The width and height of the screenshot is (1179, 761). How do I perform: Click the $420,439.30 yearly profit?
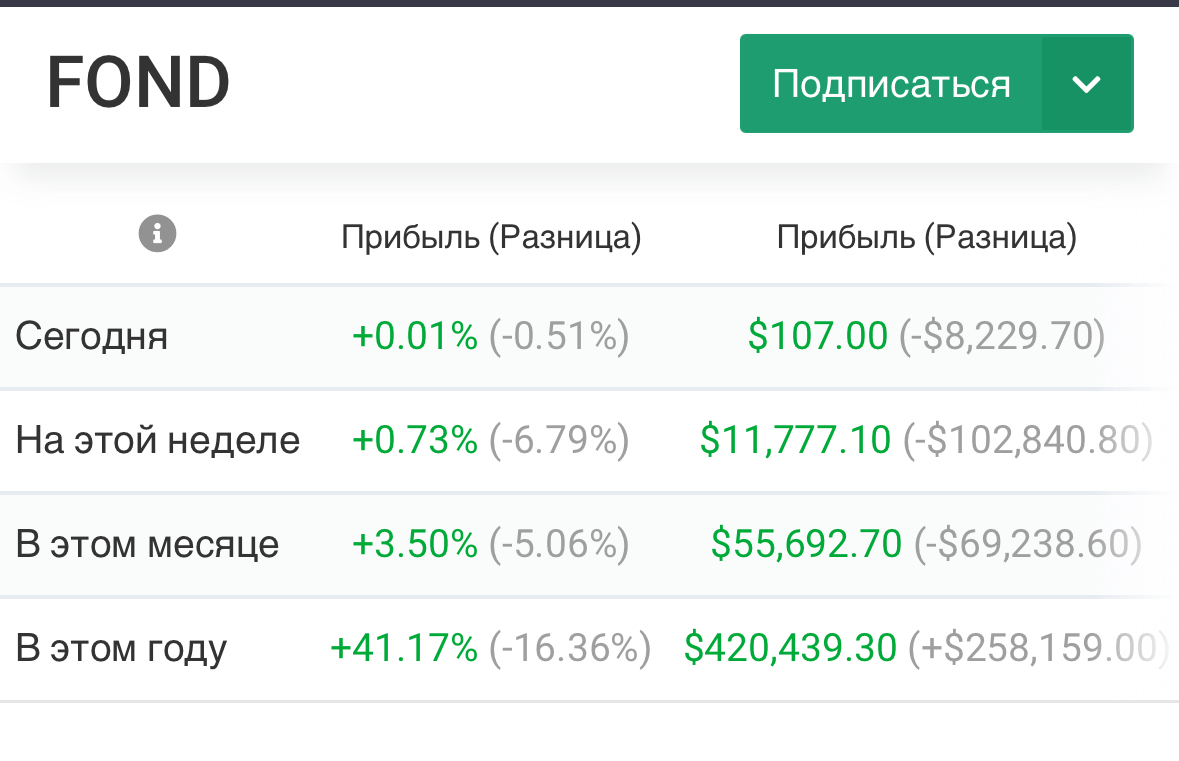(790, 648)
